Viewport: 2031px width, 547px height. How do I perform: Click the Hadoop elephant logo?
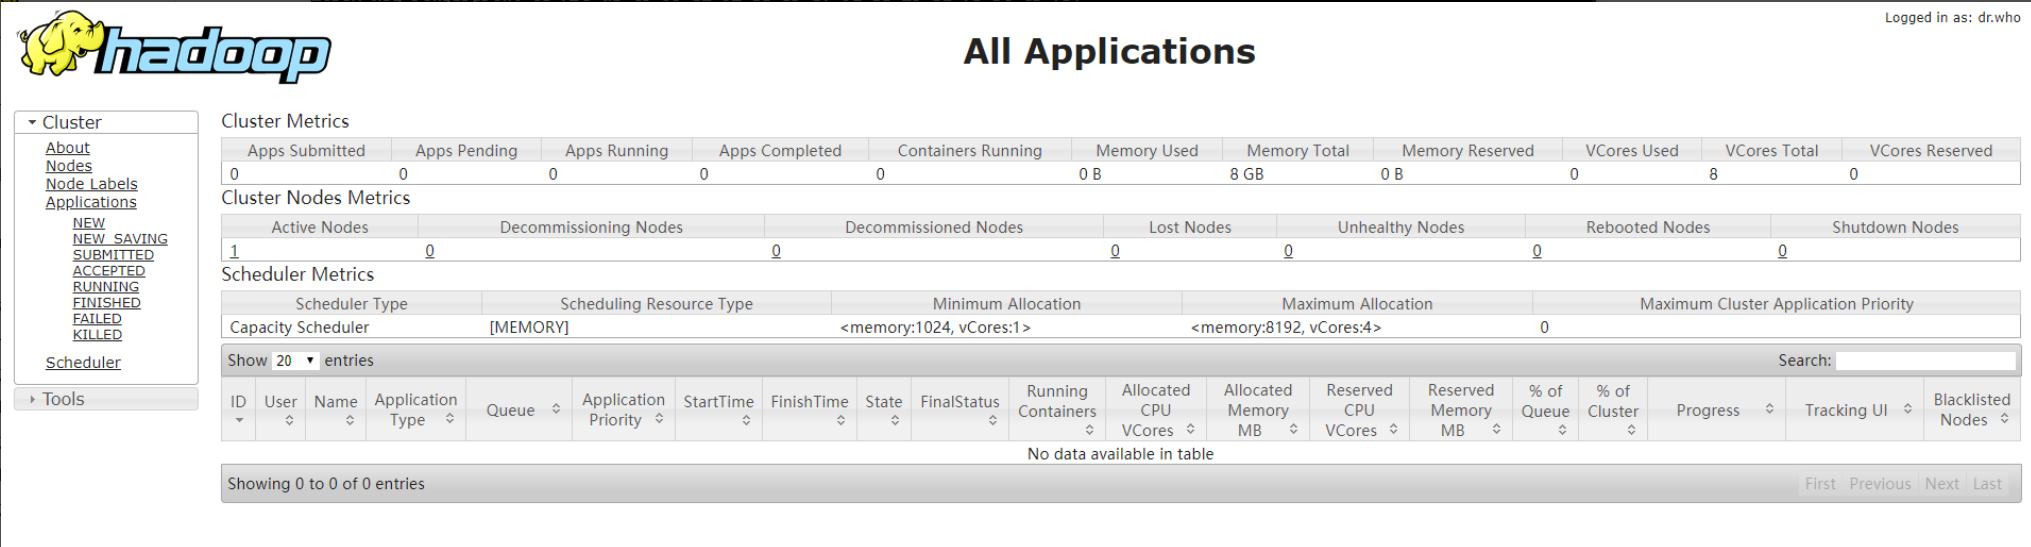pyautogui.click(x=173, y=46)
